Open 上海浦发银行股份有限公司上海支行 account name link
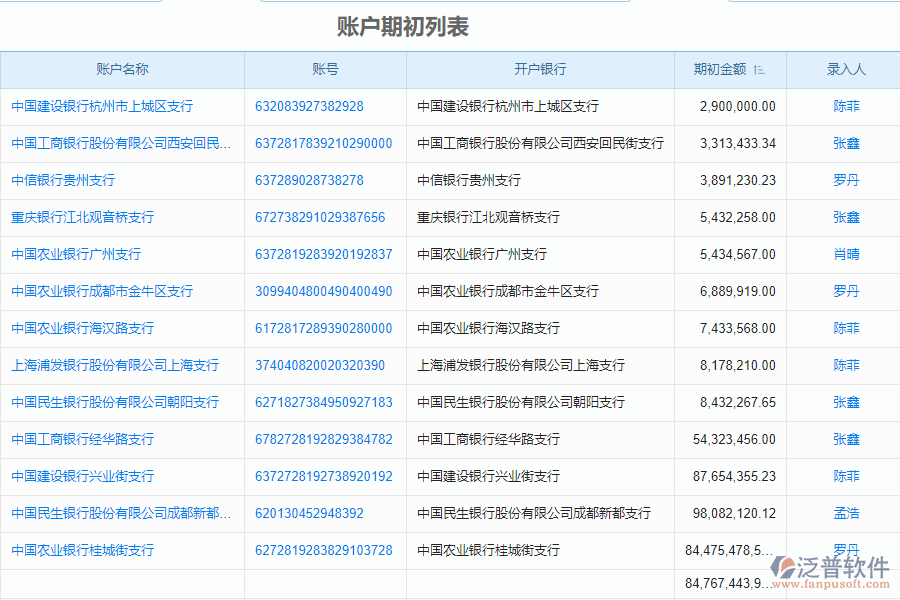 pos(115,365)
